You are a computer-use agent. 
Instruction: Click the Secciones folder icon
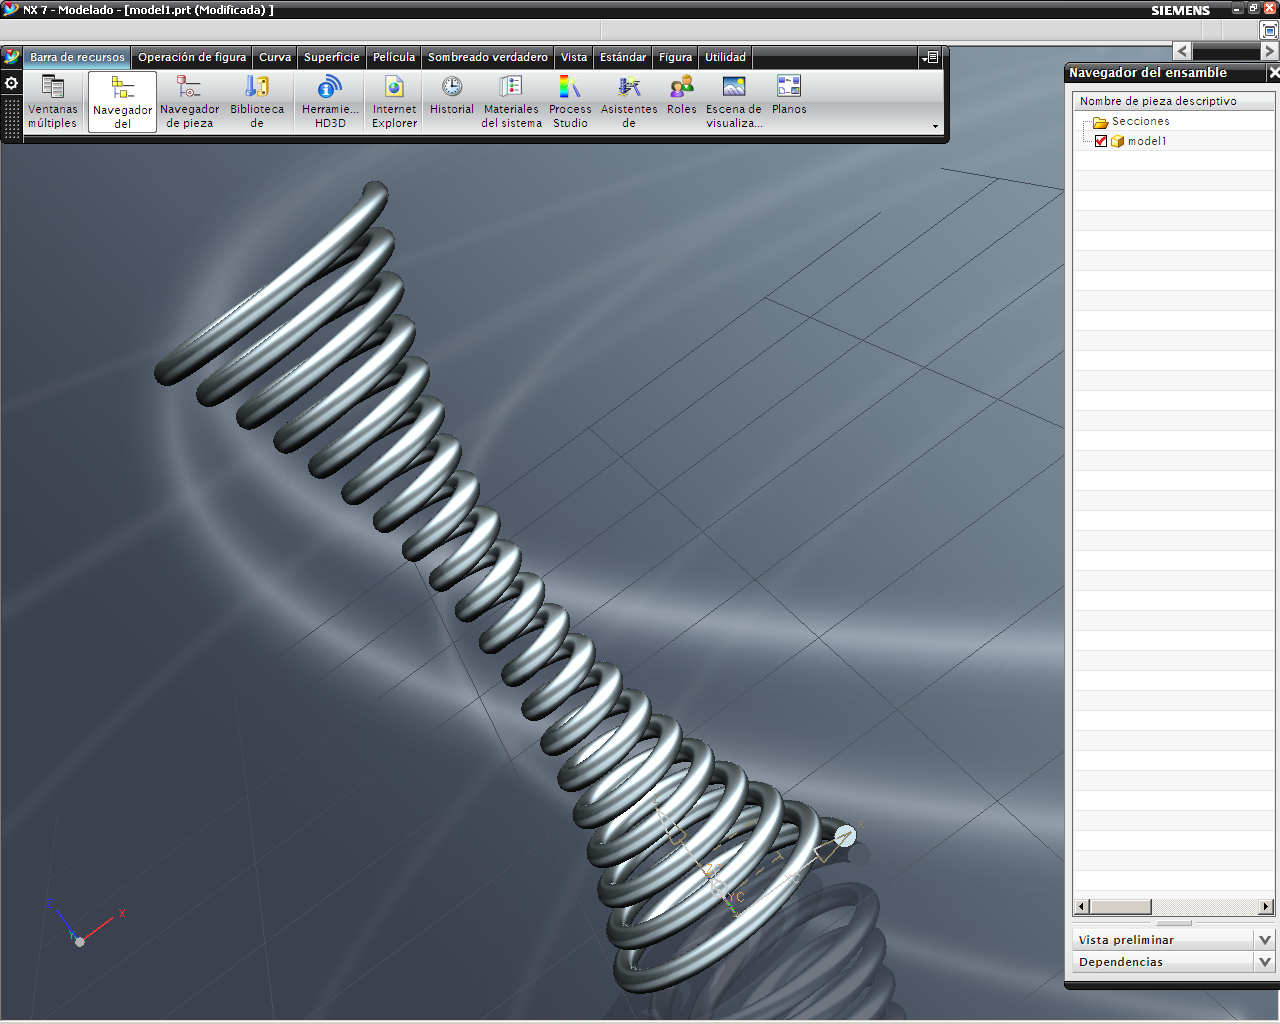pyautogui.click(x=1100, y=122)
